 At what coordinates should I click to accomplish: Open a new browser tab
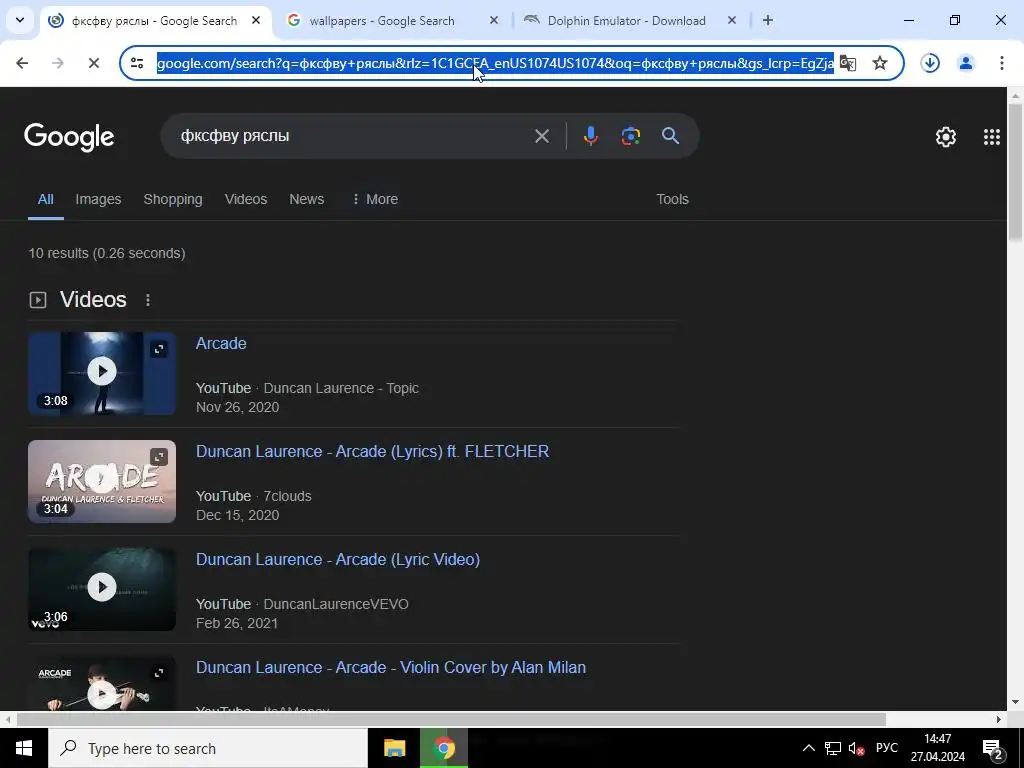768,20
